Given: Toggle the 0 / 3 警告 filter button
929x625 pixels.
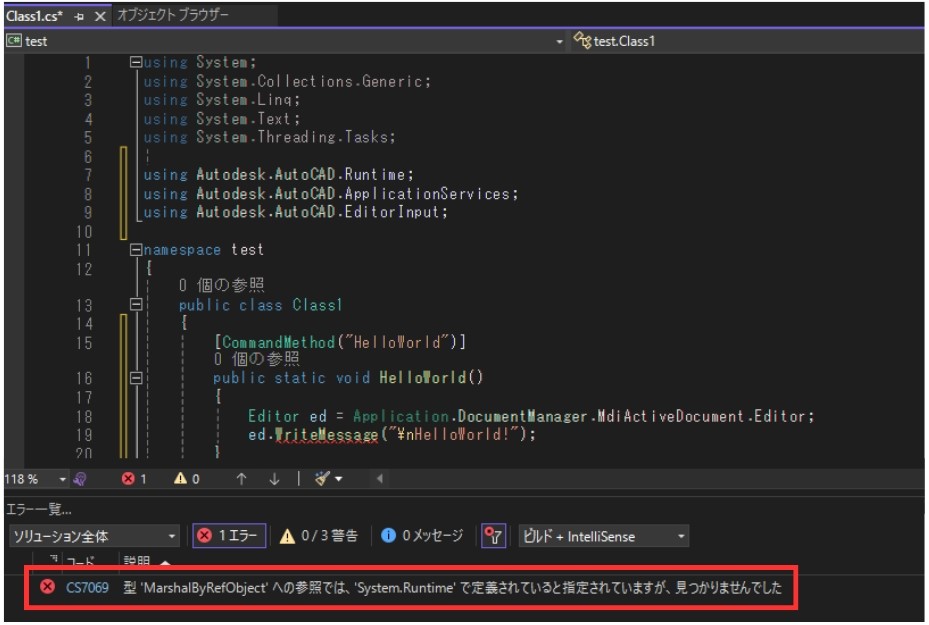Looking at the screenshot, I should coord(319,536).
